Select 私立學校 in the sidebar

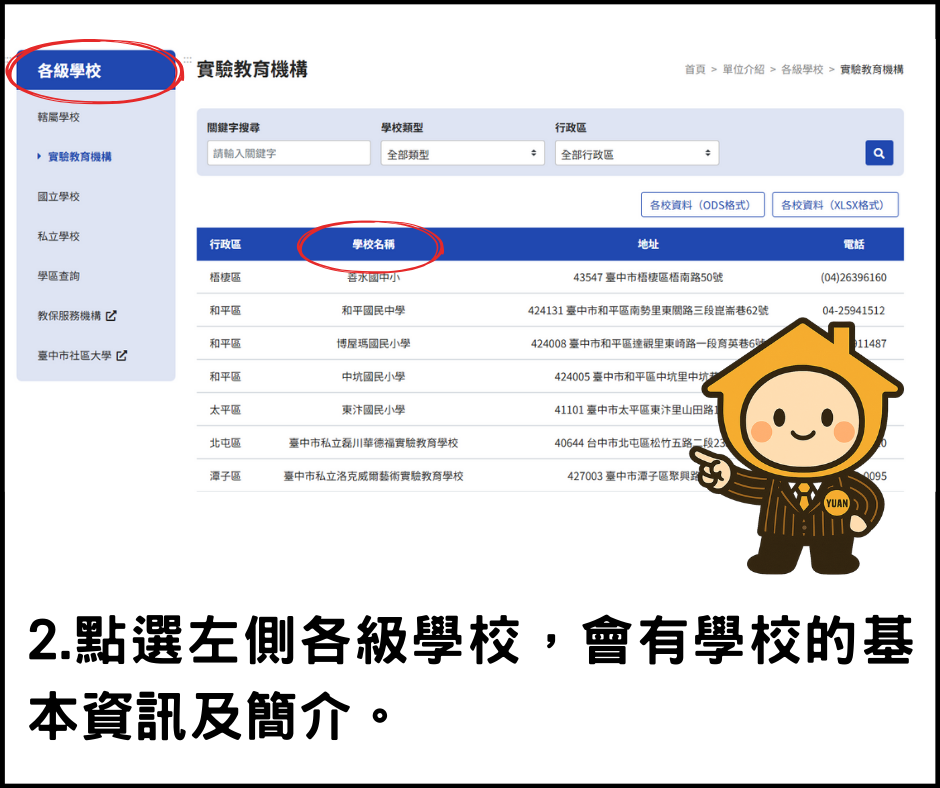[x=58, y=237]
